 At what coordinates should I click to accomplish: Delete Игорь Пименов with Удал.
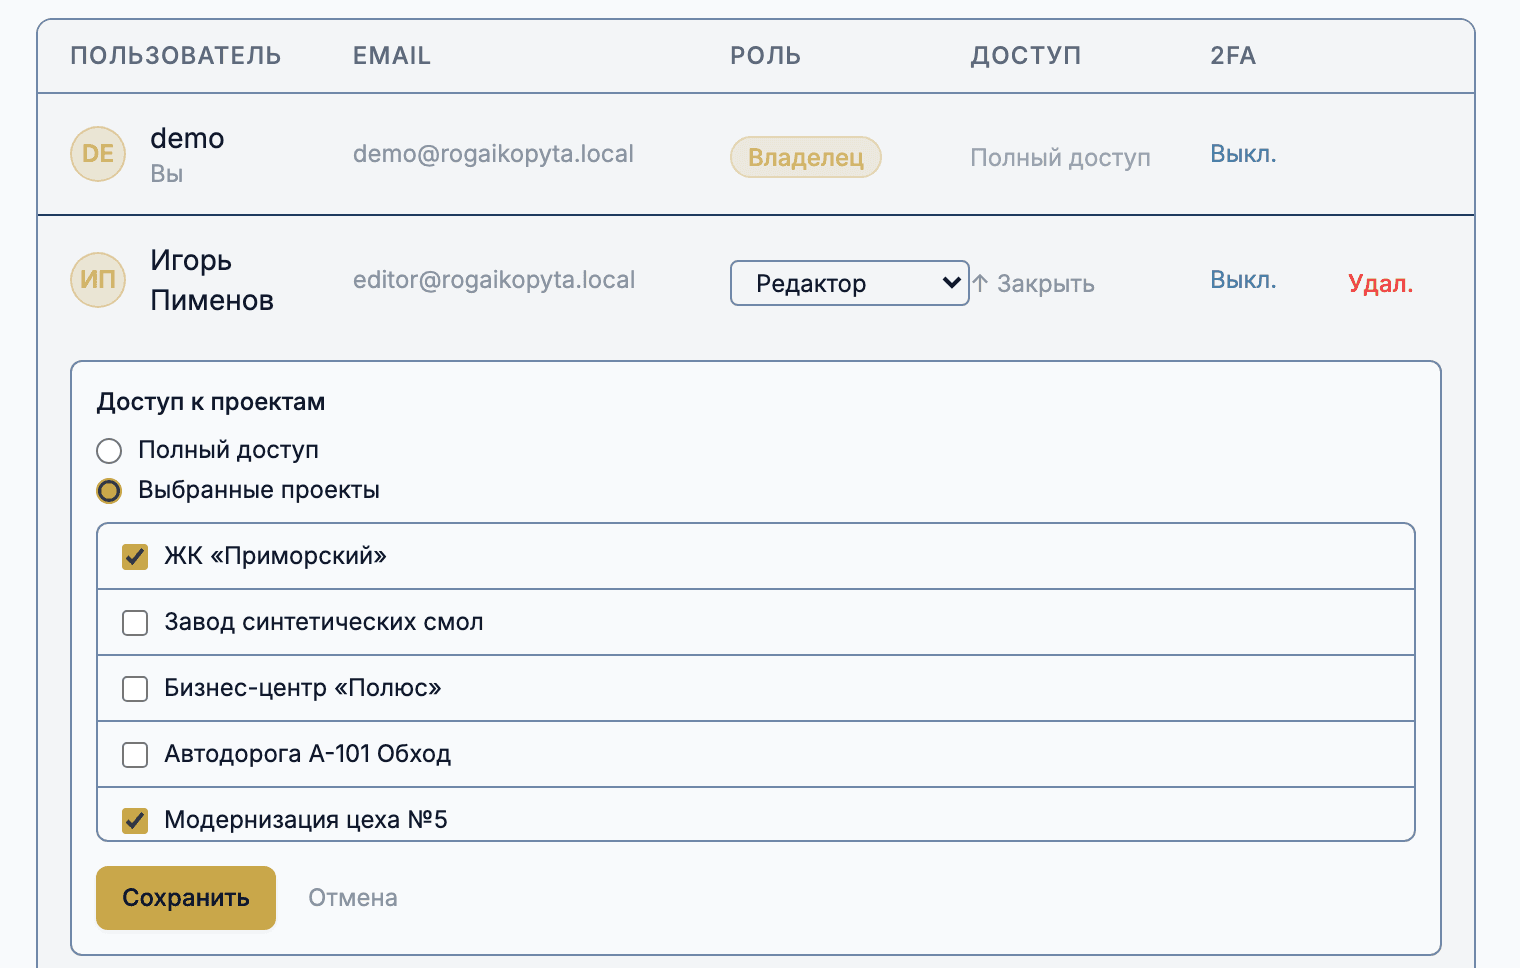point(1381,284)
